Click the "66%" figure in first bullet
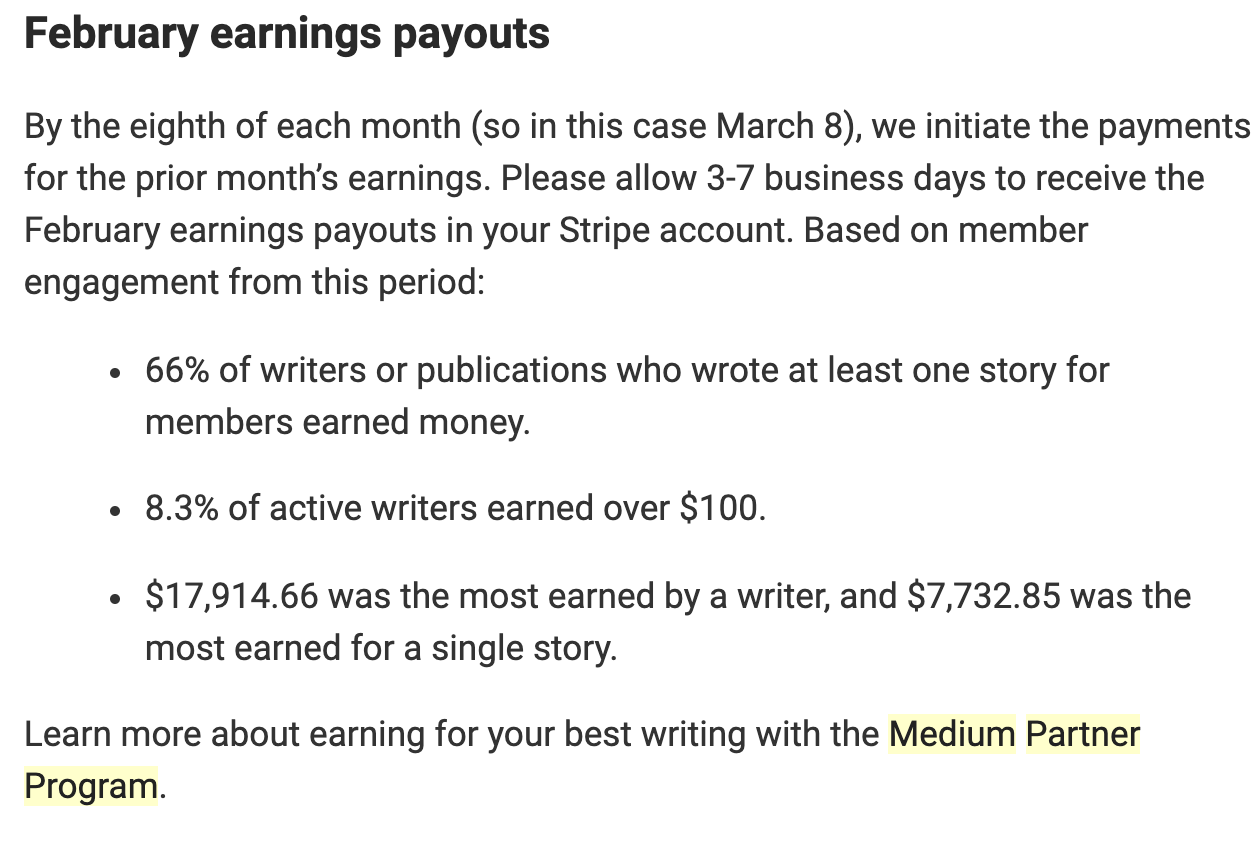Image resolution: width=1252 pixels, height=856 pixels. (x=177, y=370)
